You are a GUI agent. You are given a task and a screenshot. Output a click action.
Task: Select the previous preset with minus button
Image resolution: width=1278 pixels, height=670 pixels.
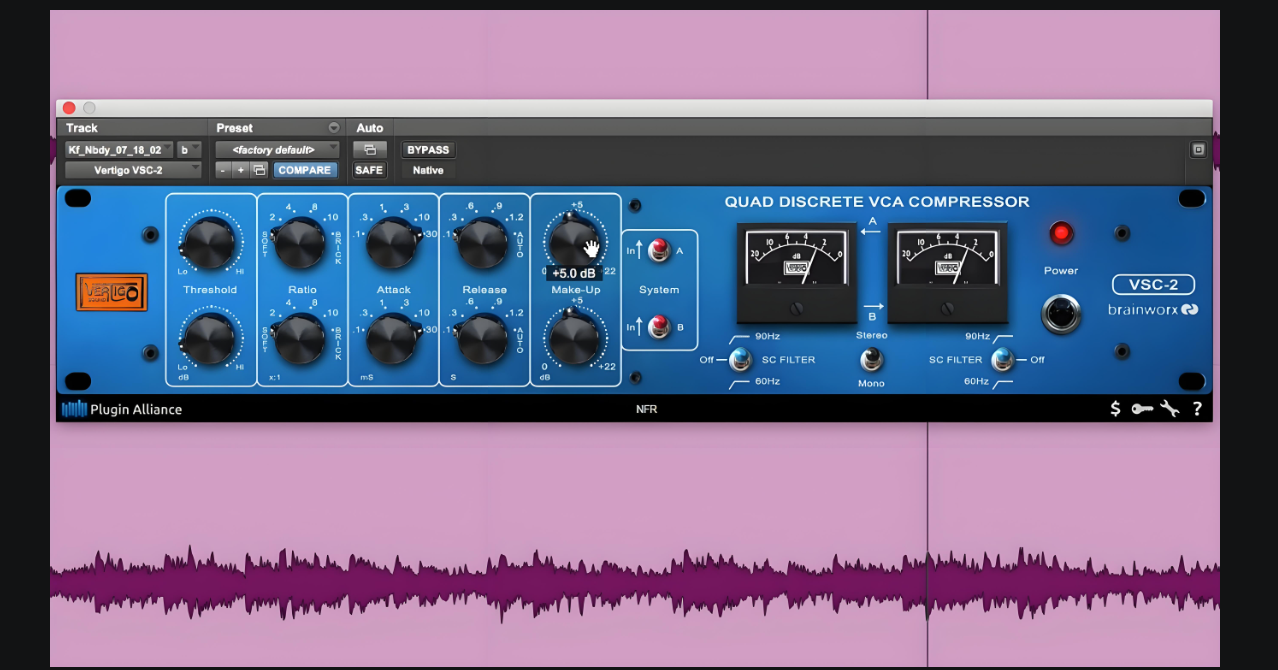(222, 170)
